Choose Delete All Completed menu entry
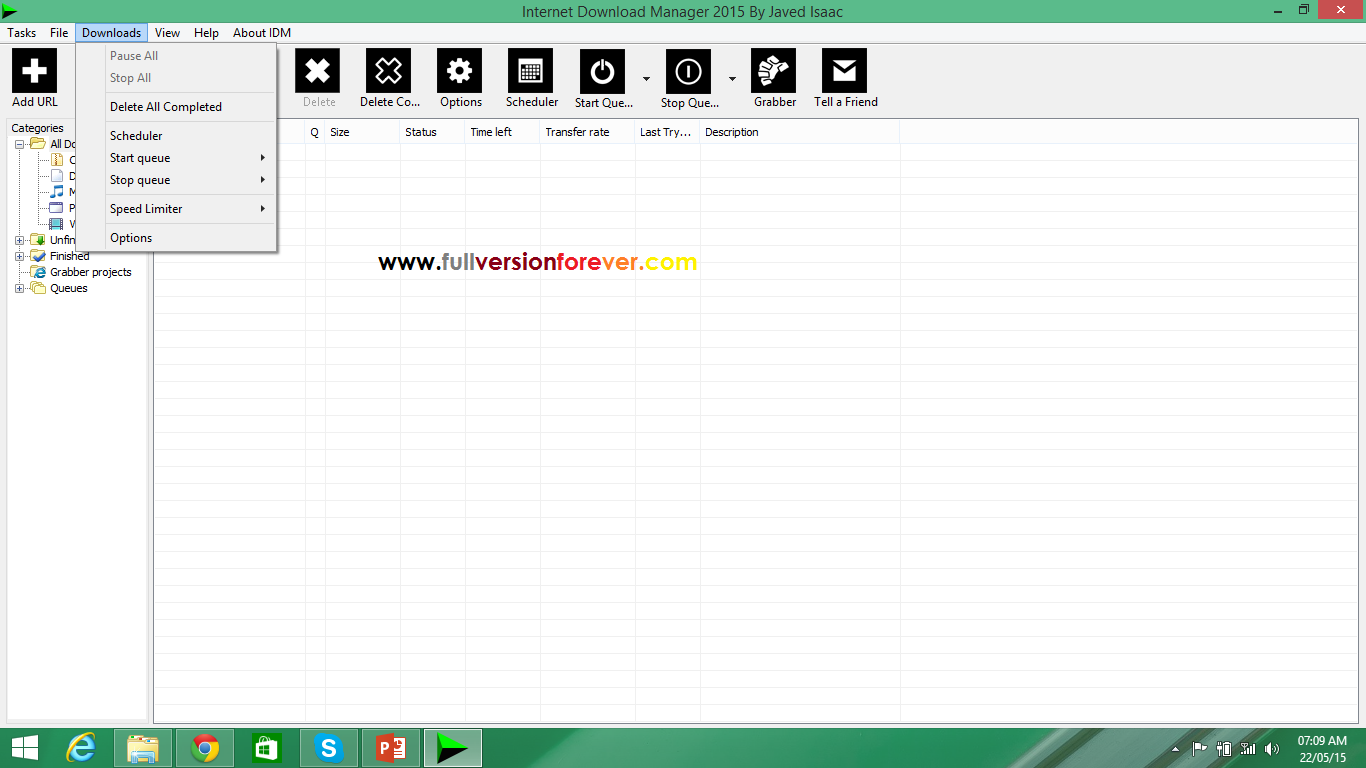Screen dimensions: 1366x768 (190, 107)
